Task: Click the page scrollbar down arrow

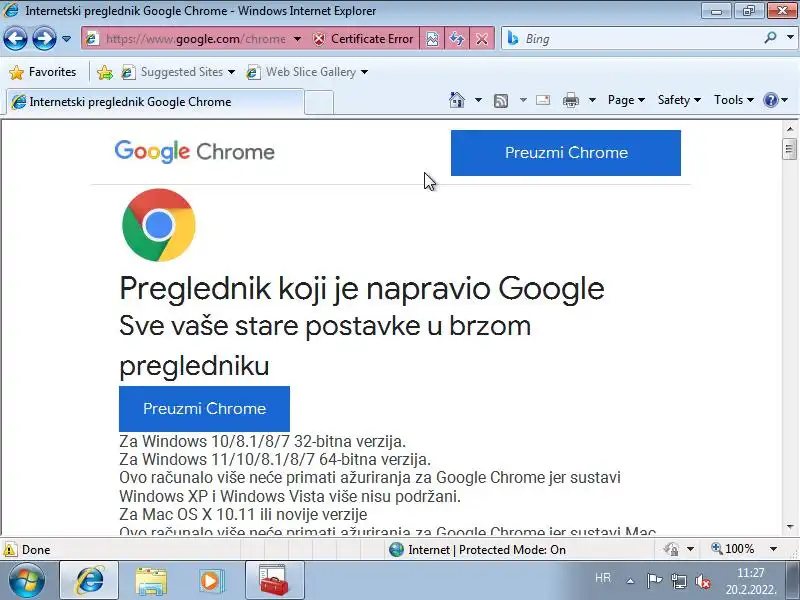Action: click(x=790, y=526)
